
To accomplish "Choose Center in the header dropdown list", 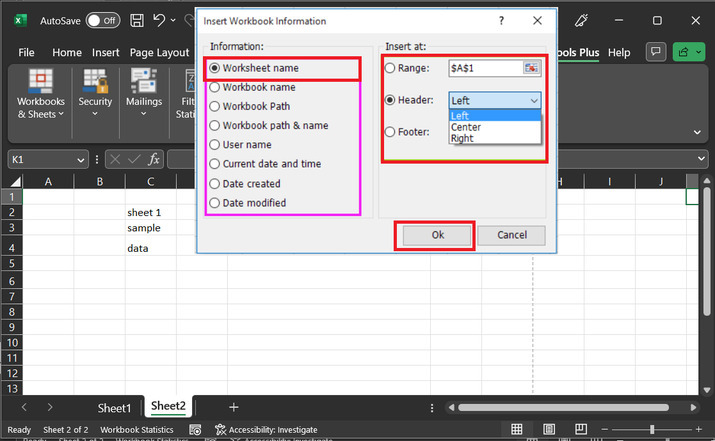I will click(x=495, y=127).
